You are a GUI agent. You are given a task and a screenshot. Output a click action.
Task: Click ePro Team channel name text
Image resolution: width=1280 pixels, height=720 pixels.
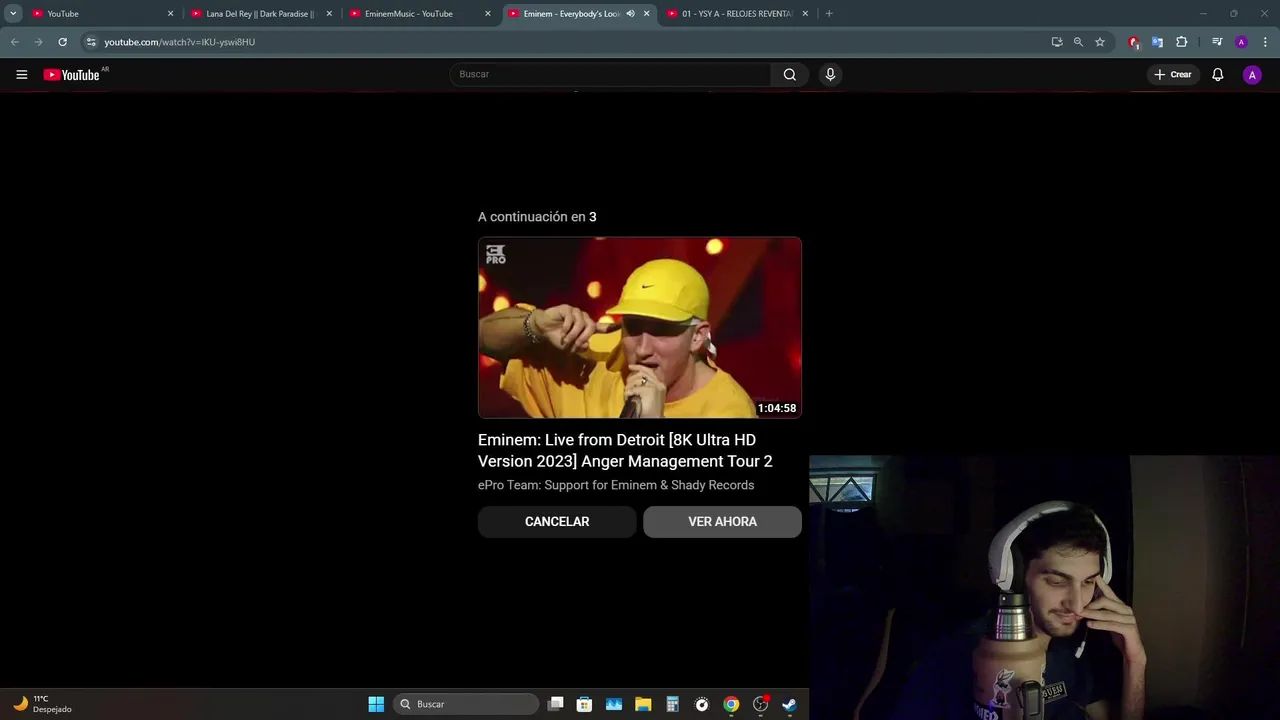point(616,485)
